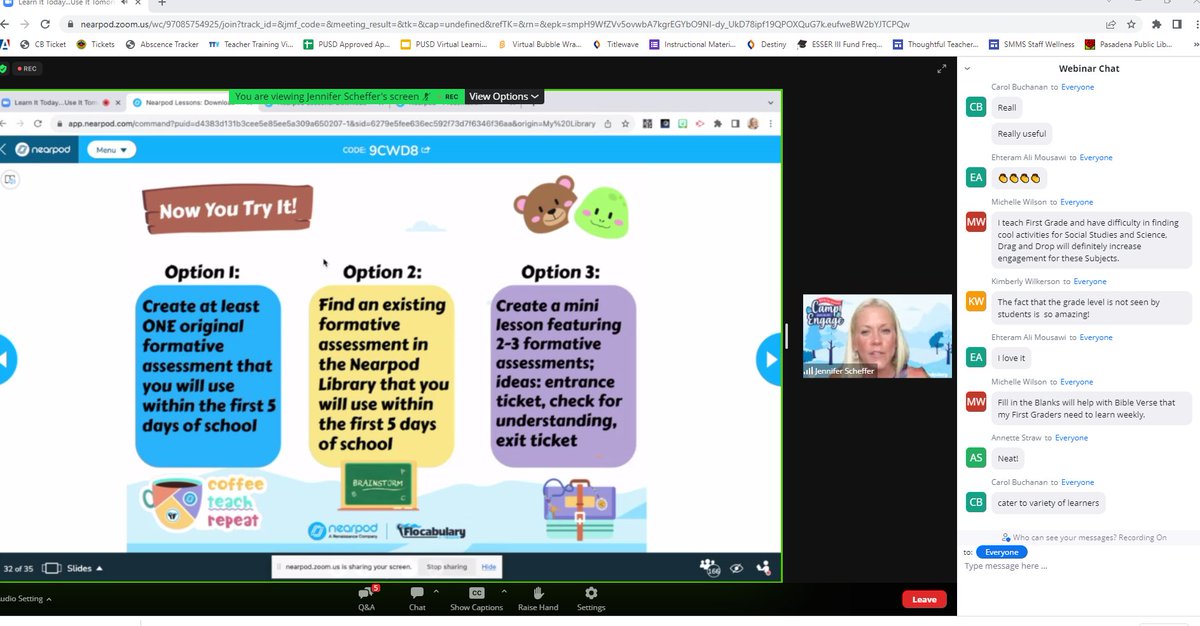The width and height of the screenshot is (1200, 626).
Task: Reload the page in the browser
Action: [47, 24]
